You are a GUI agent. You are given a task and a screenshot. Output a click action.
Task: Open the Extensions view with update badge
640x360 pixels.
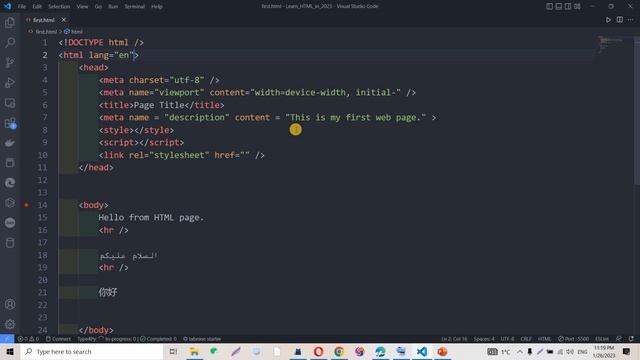coord(10,123)
